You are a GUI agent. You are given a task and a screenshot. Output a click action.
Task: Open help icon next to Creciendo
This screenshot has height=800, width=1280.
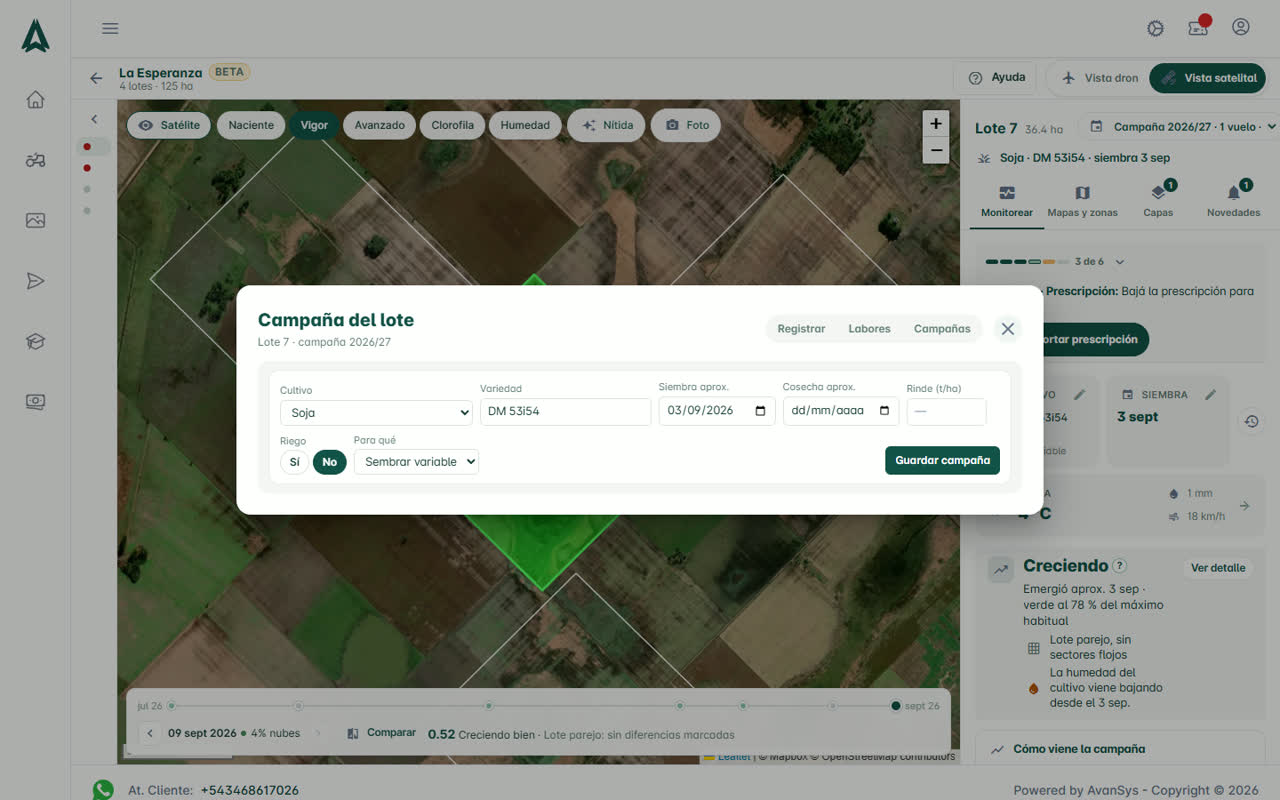(x=1119, y=566)
